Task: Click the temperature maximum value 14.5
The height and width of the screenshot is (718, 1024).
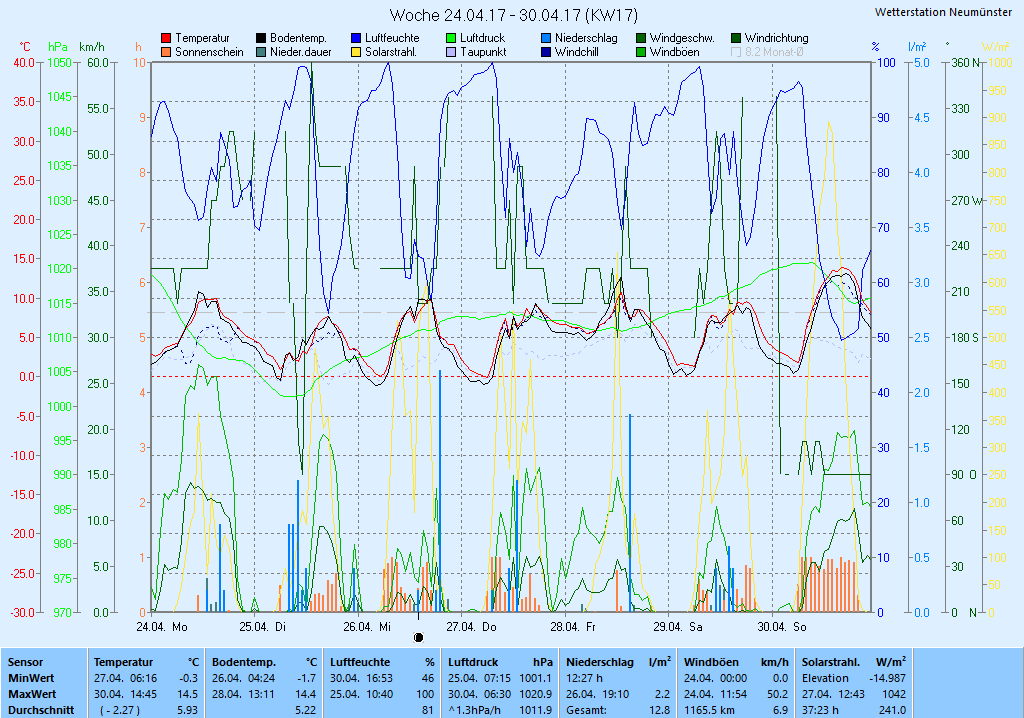Action: [187, 694]
